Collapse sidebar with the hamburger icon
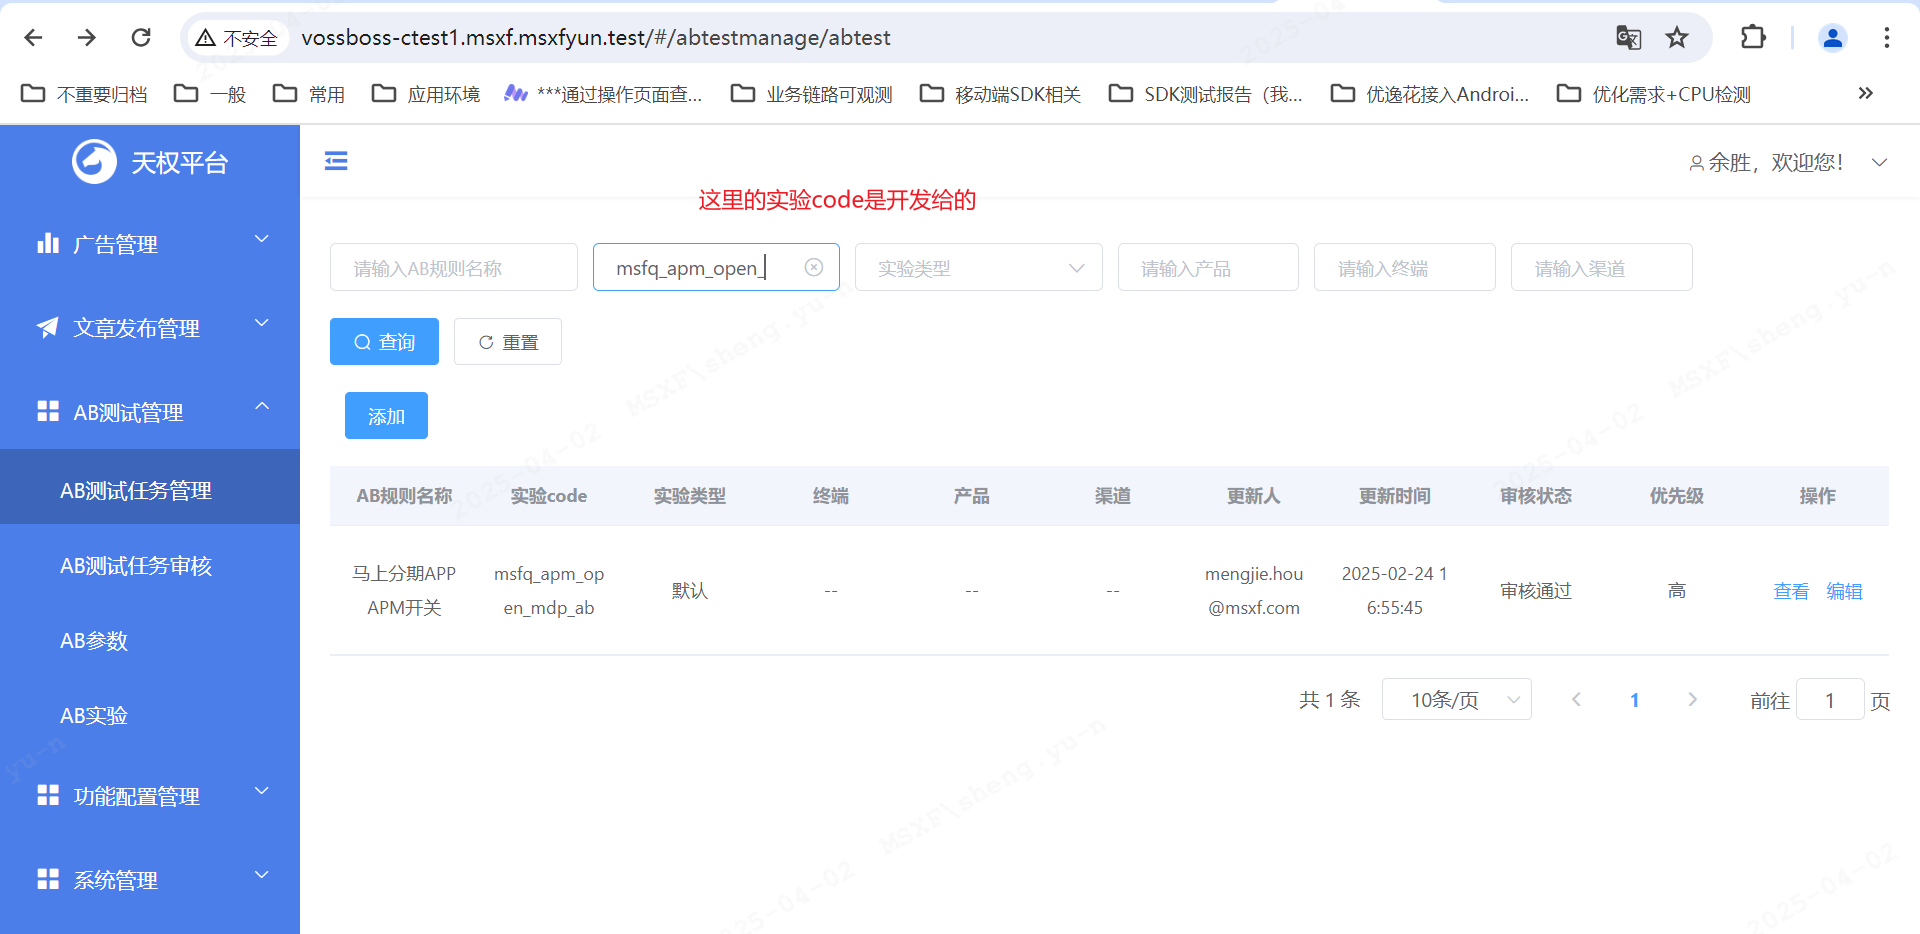The image size is (1920, 934). [336, 161]
